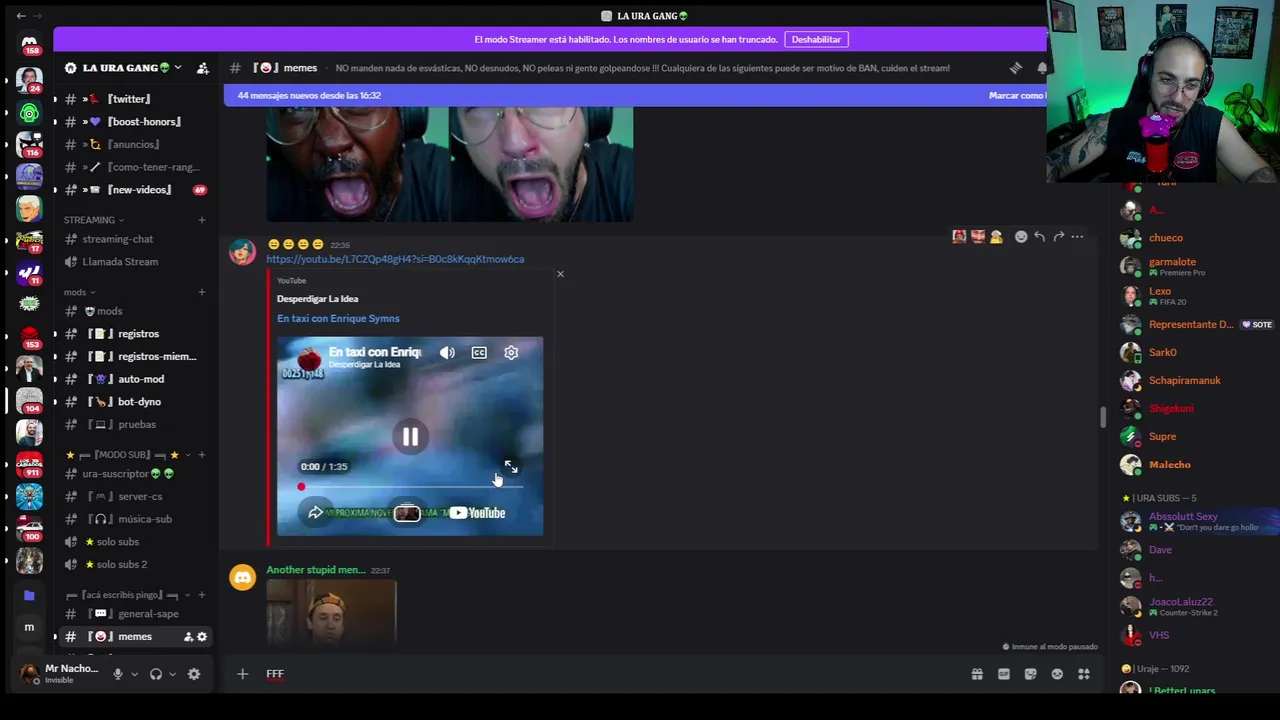Viewport: 1280px width, 720px height.
Task: Open the twitter channel
Action: click(x=134, y=99)
